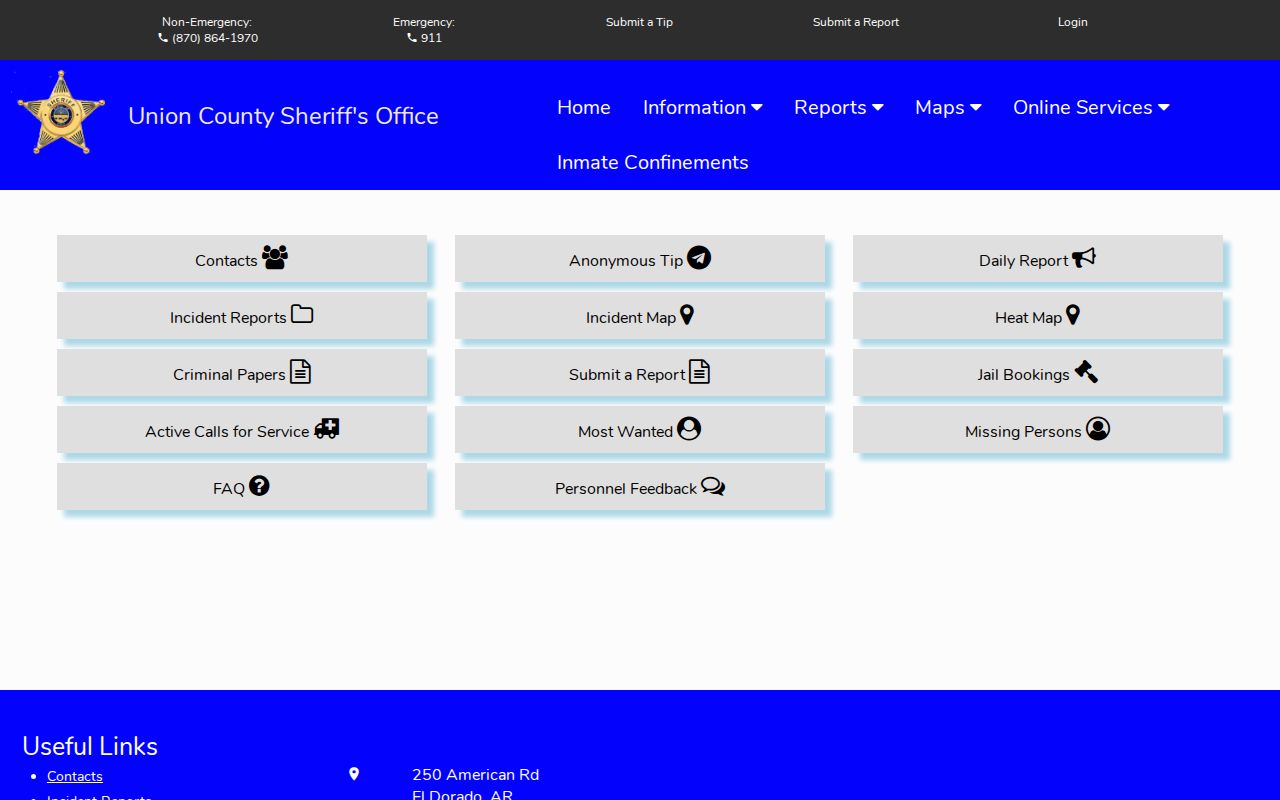1280x800 pixels.
Task: Open the Heat Map tile
Action: coord(1038,316)
